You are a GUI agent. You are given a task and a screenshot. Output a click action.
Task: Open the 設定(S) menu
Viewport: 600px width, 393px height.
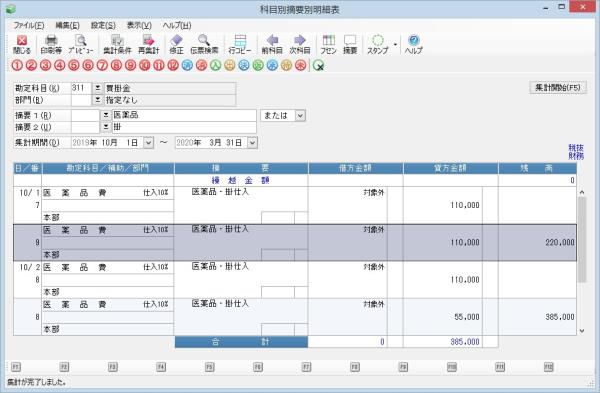(x=103, y=26)
